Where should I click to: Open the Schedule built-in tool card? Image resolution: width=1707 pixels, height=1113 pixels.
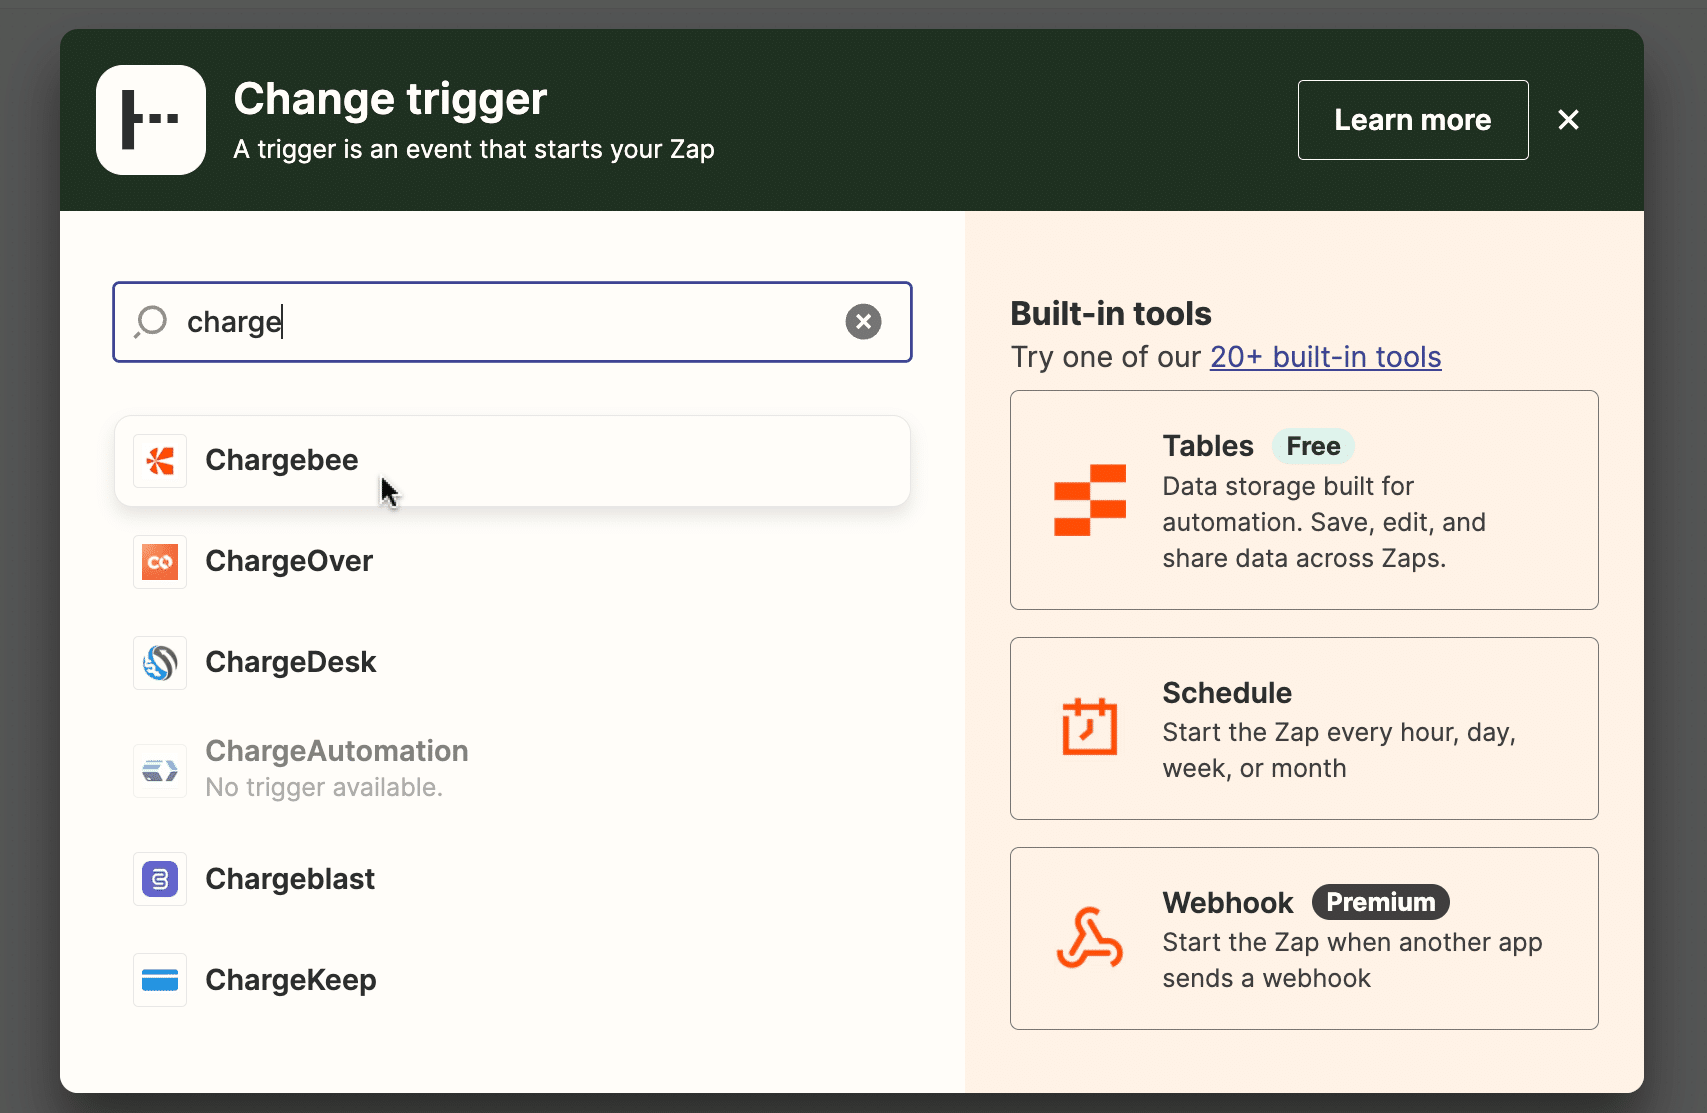pyautogui.click(x=1304, y=728)
